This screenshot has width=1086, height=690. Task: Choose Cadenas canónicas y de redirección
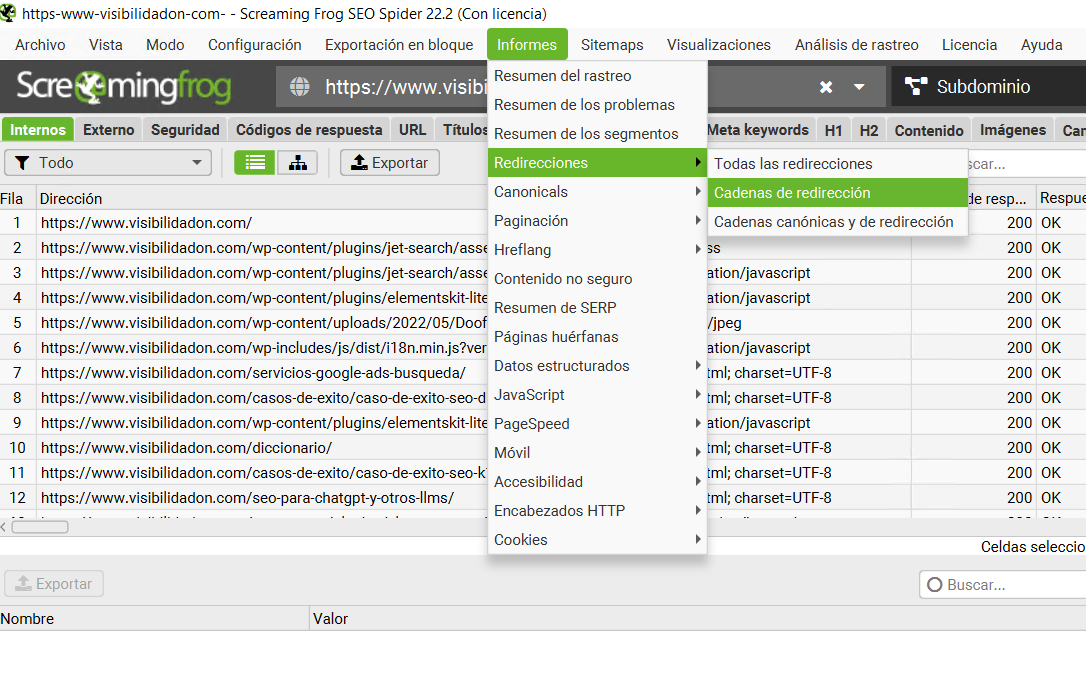(837, 222)
